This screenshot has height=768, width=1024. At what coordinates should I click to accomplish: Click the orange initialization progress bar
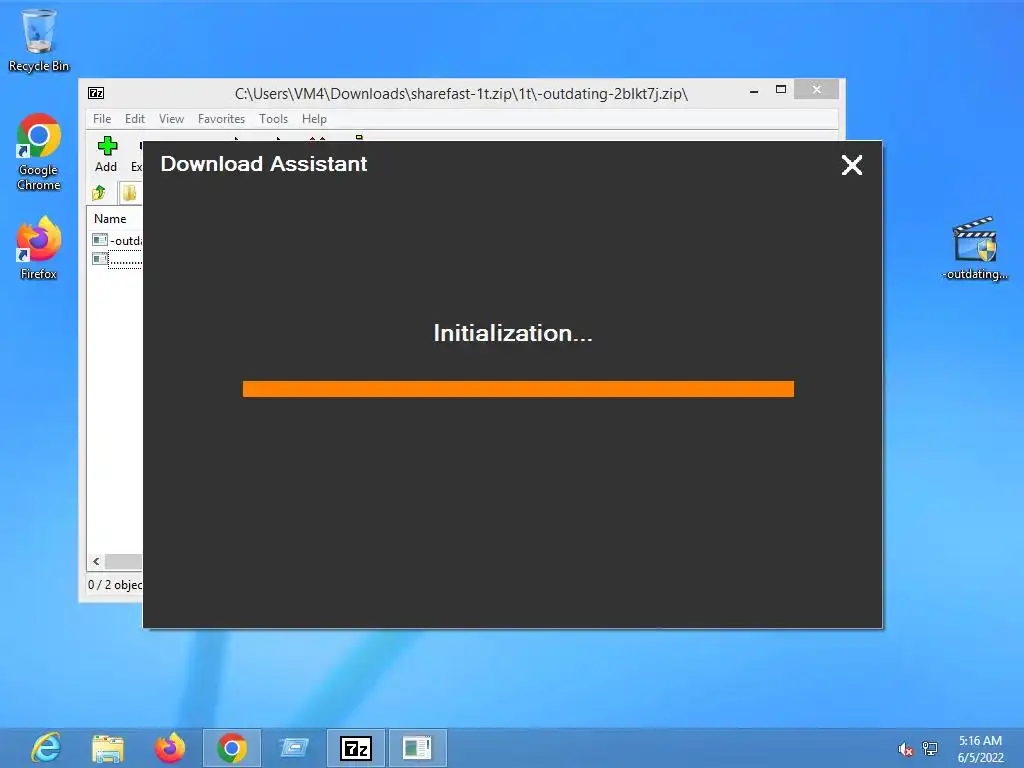pos(518,389)
